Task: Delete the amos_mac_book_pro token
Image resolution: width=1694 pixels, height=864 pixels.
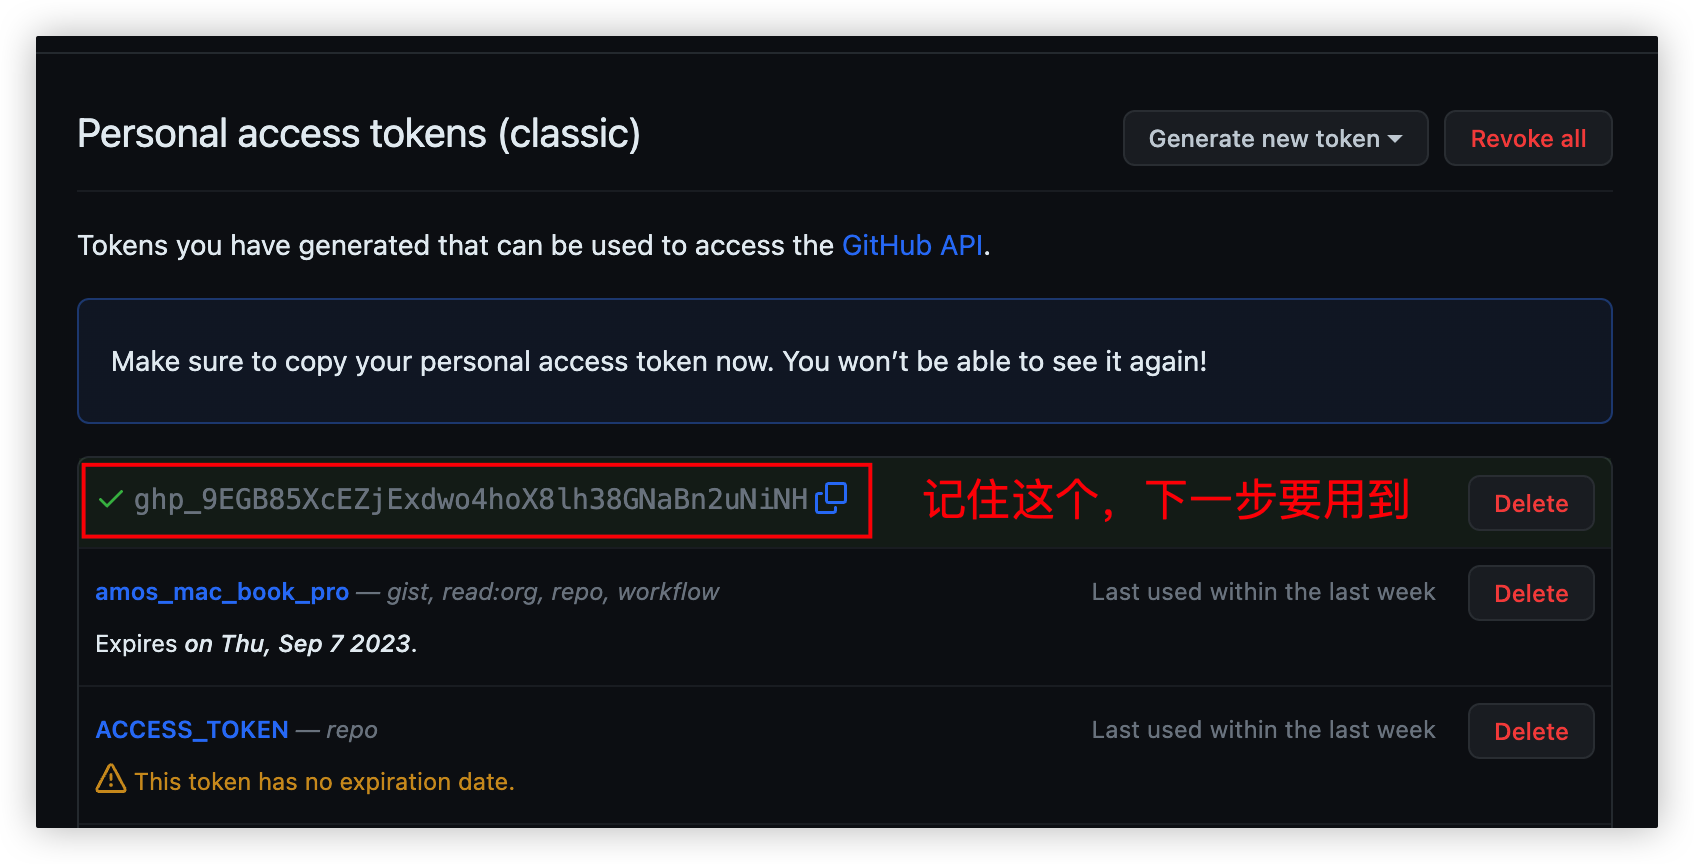Action: point(1530,594)
